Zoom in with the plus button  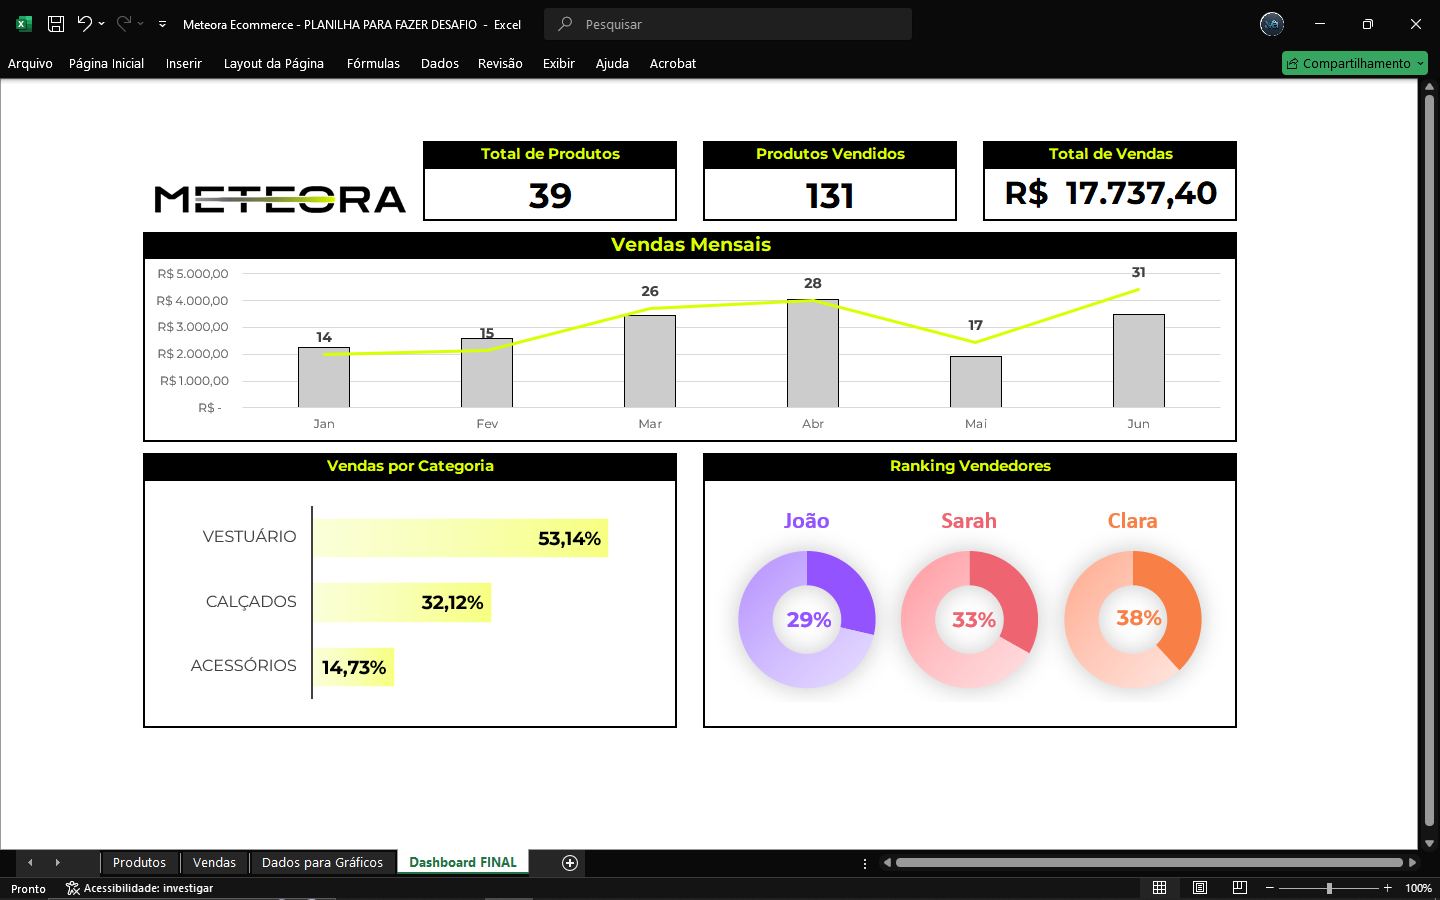pos(1388,888)
